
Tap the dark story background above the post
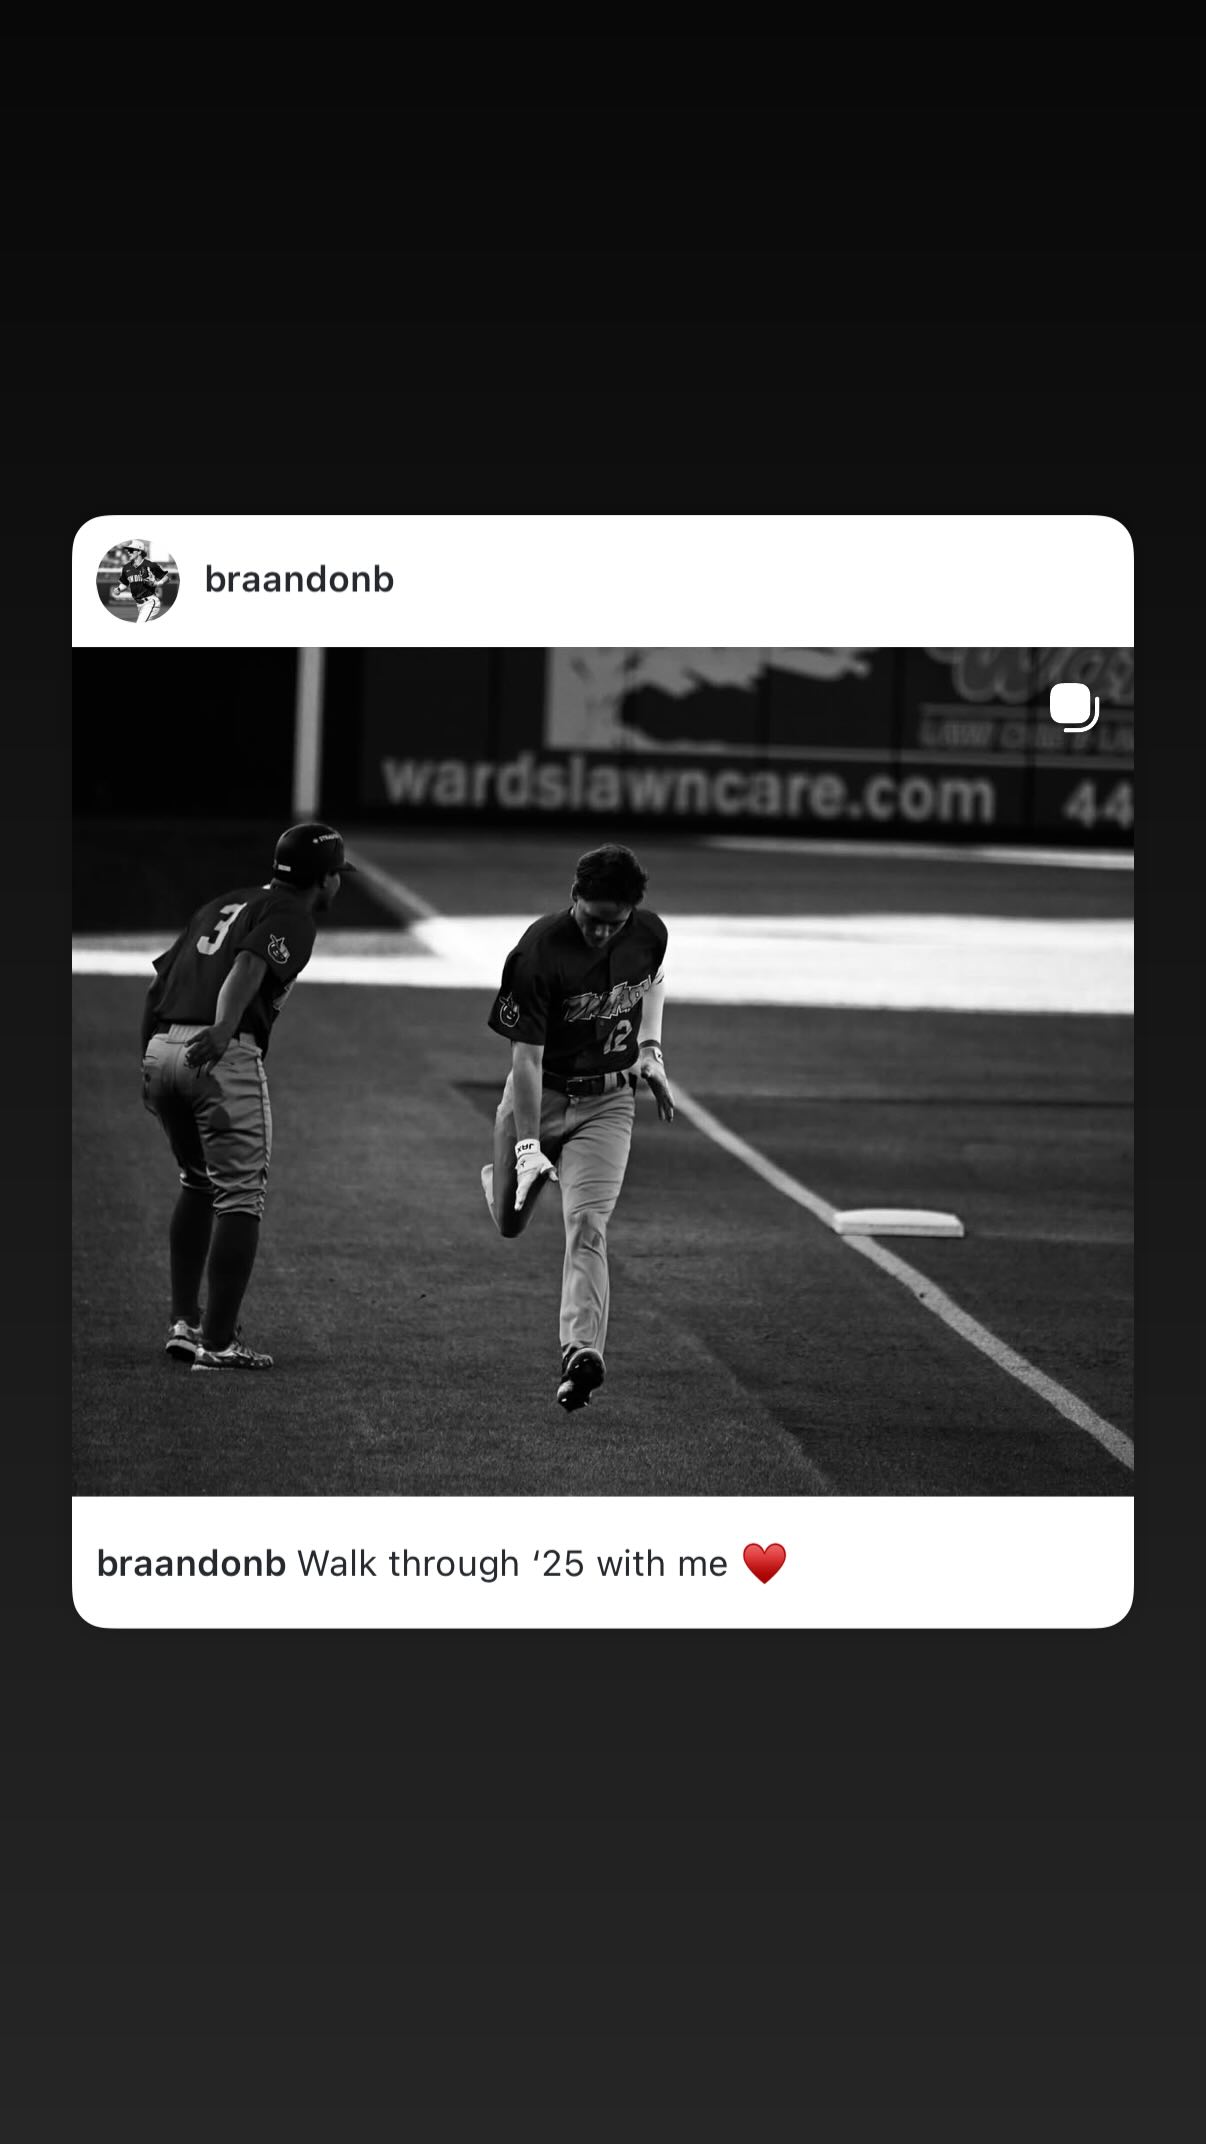(603, 257)
